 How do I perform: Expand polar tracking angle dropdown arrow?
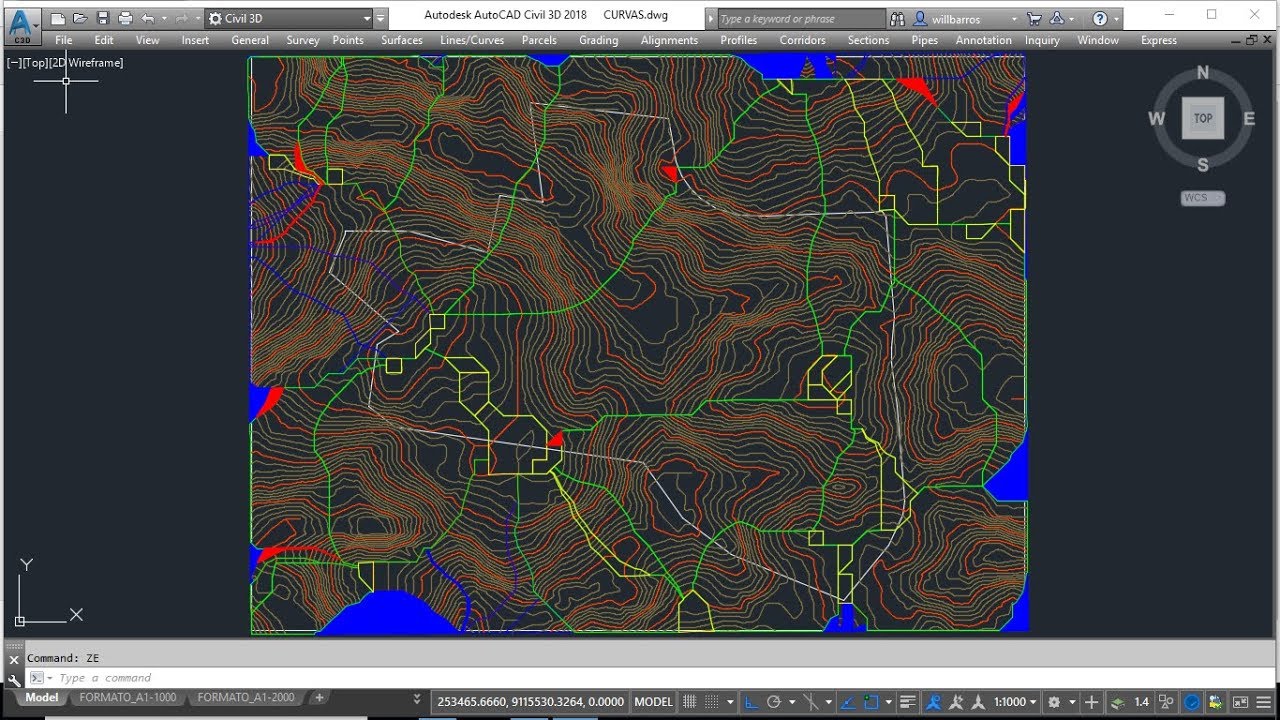(x=792, y=702)
